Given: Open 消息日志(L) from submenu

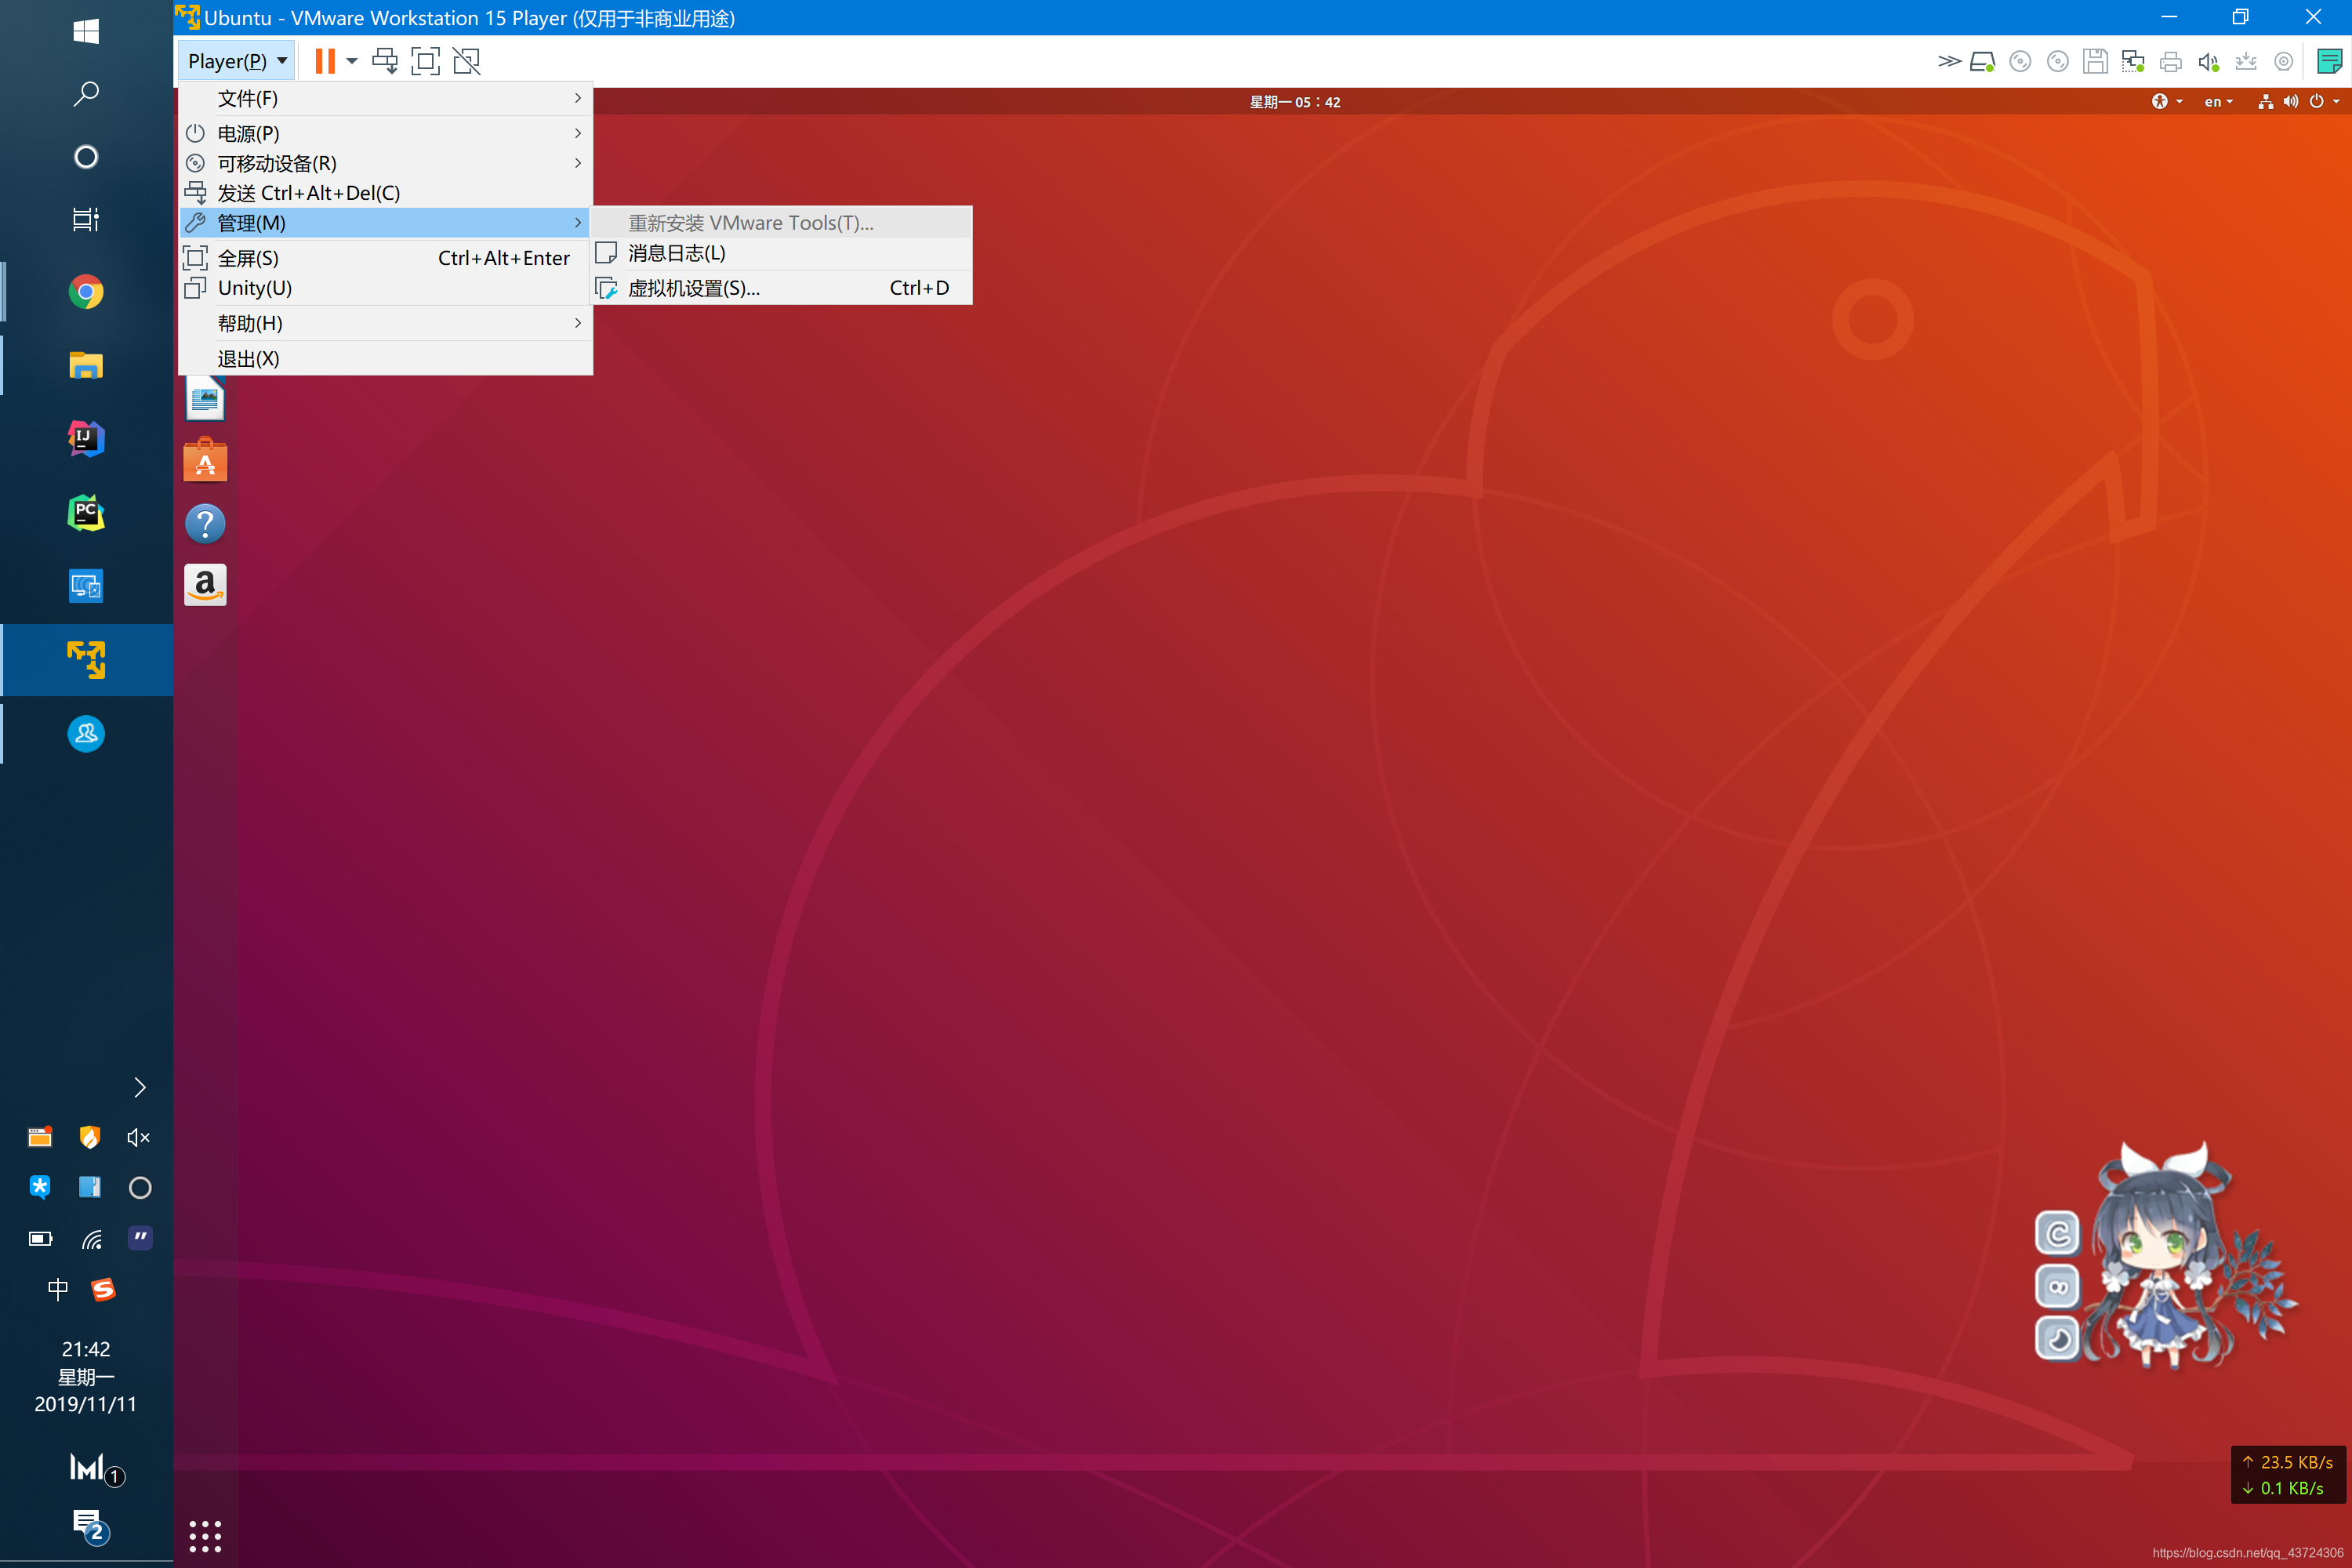Looking at the screenshot, I should (781, 253).
